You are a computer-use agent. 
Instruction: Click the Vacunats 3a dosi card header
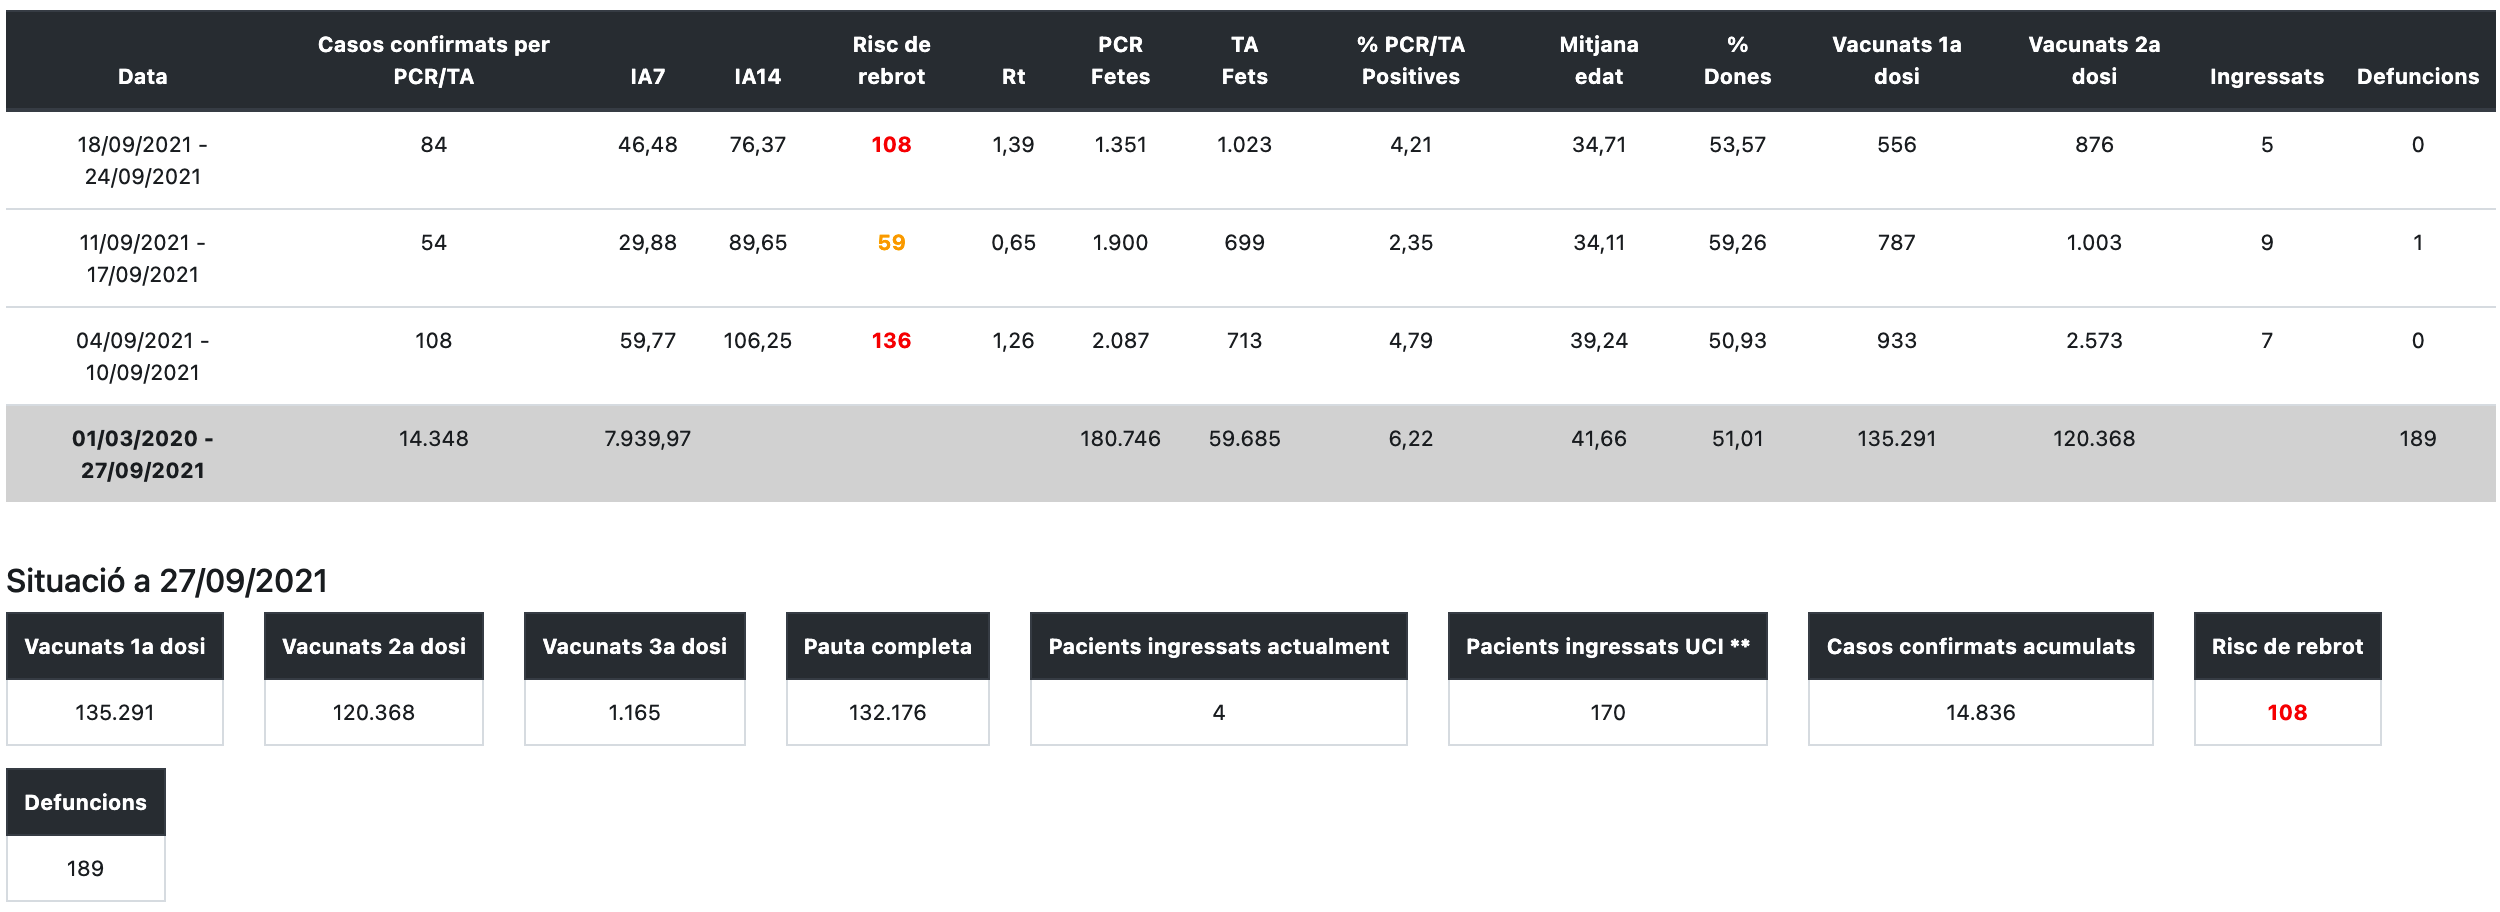[x=634, y=646]
